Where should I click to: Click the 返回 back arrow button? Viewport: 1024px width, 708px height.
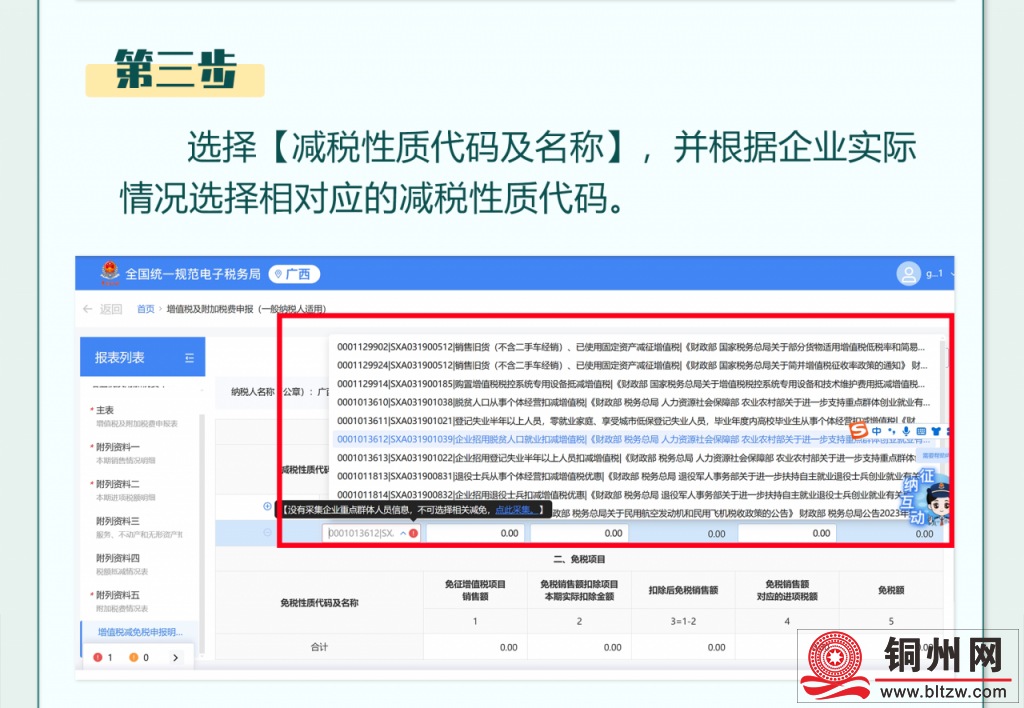pos(103,309)
